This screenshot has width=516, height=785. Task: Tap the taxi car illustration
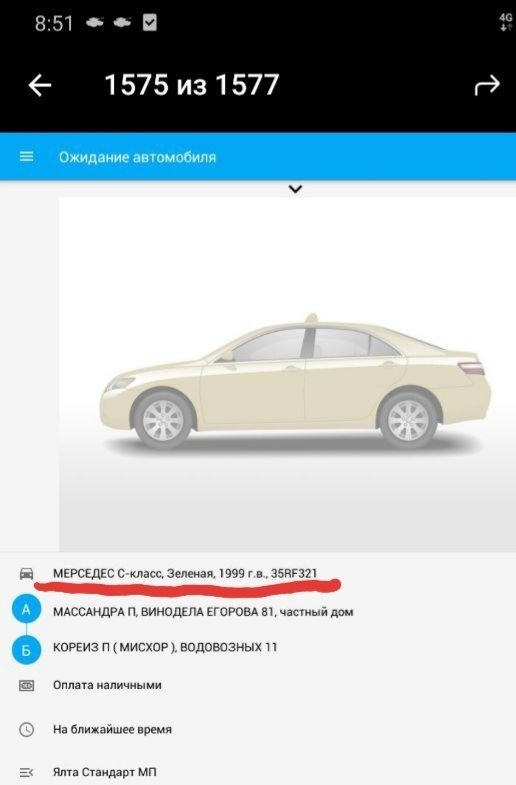point(295,381)
